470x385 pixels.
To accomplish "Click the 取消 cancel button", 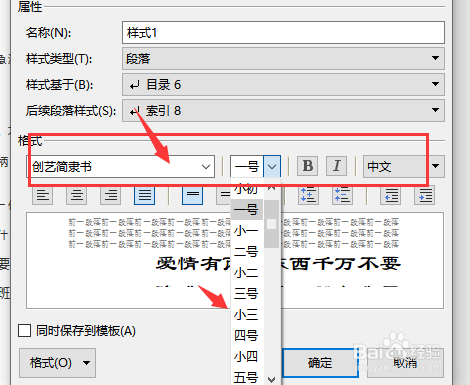I will coord(405,363).
